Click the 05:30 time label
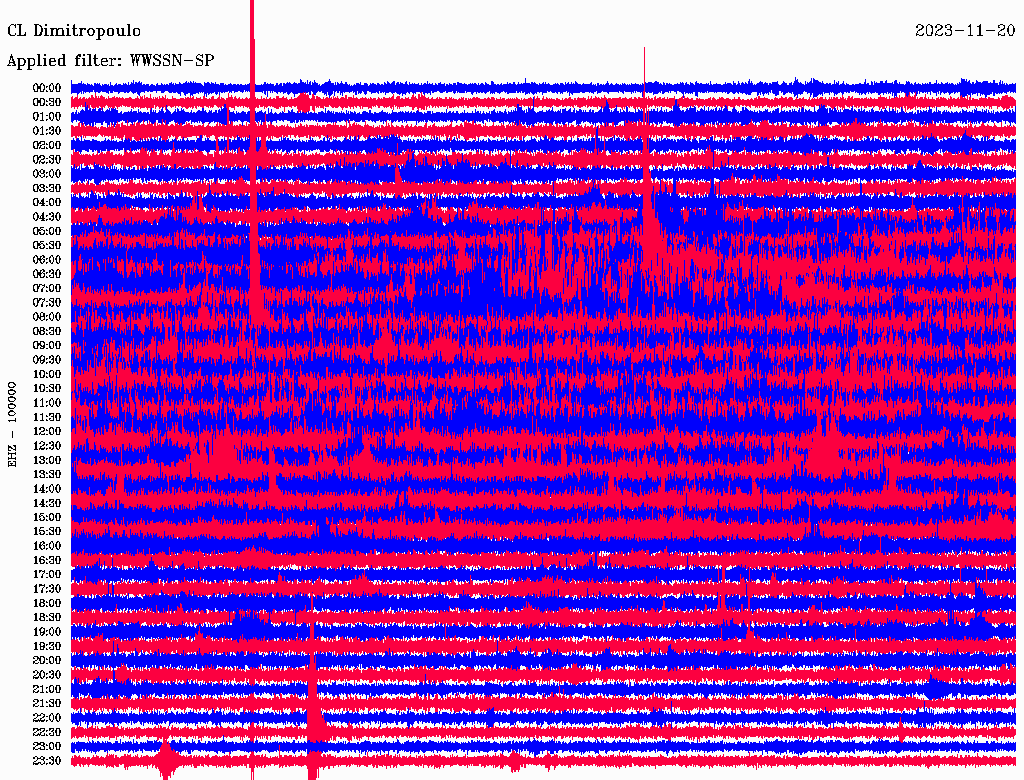Viewport: 1024px width, 780px height. click(47, 245)
